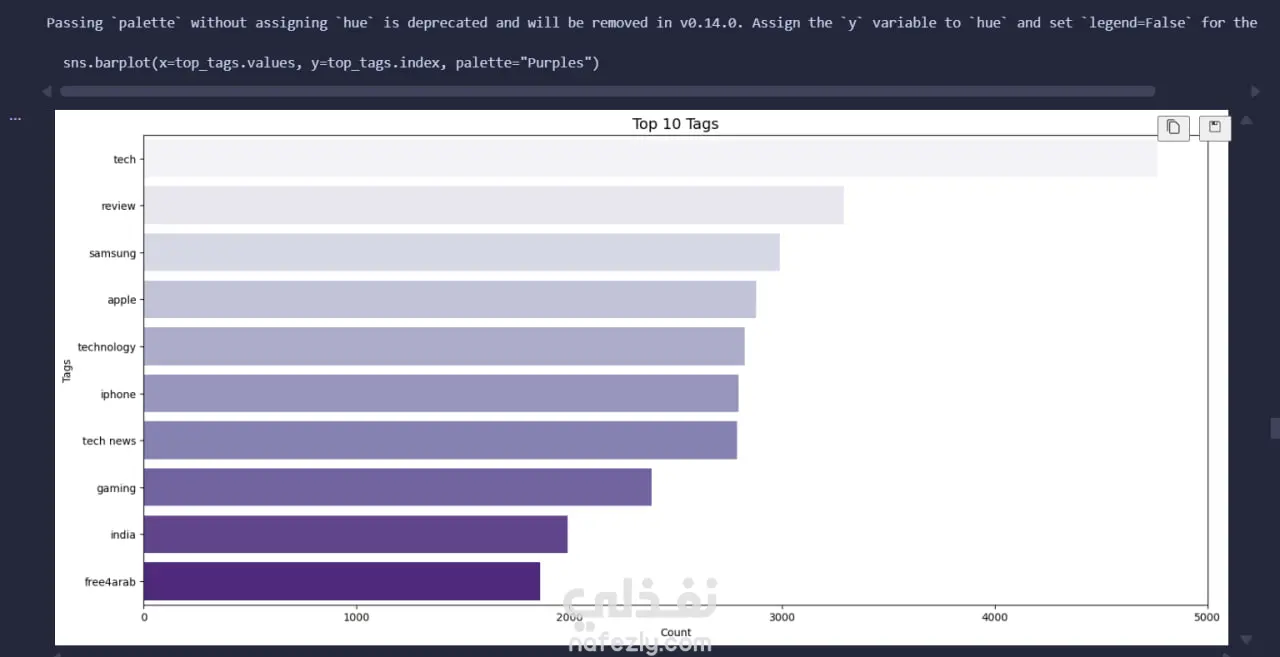Click the 'gaming' bar in the chart
The image size is (1280, 657).
click(x=398, y=488)
